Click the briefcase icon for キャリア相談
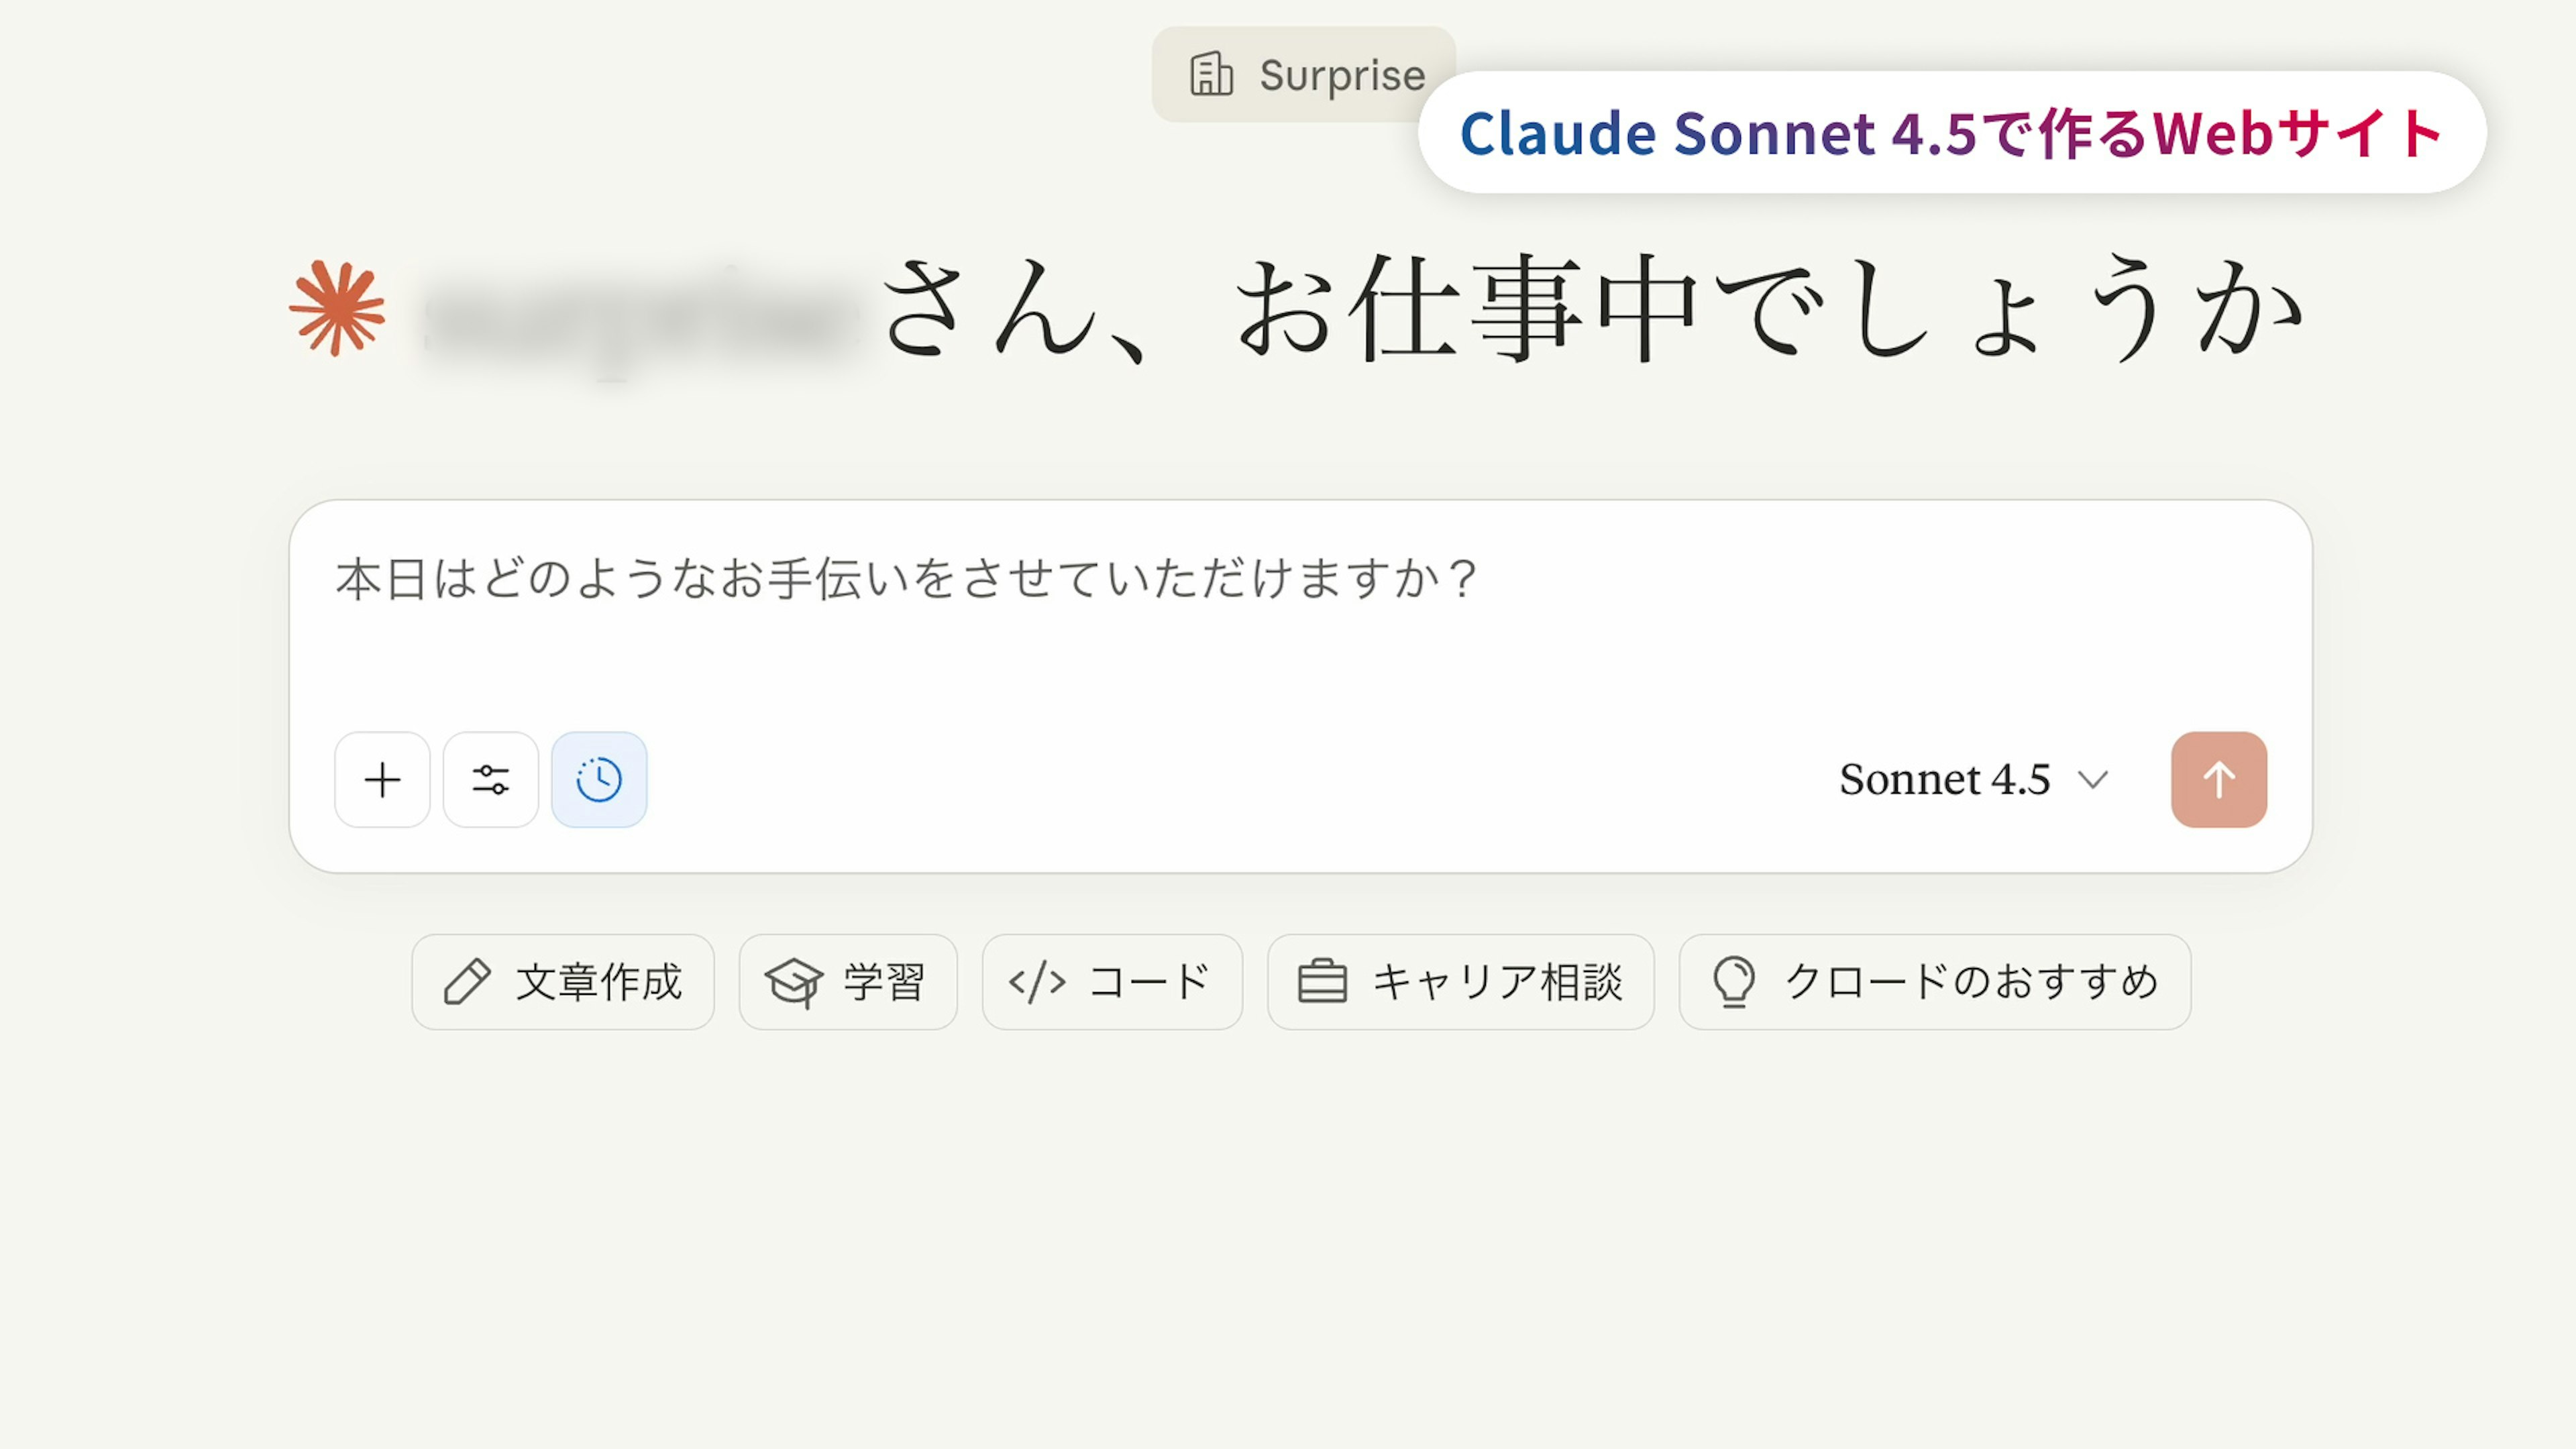The width and height of the screenshot is (2576, 1449). click(x=1322, y=982)
